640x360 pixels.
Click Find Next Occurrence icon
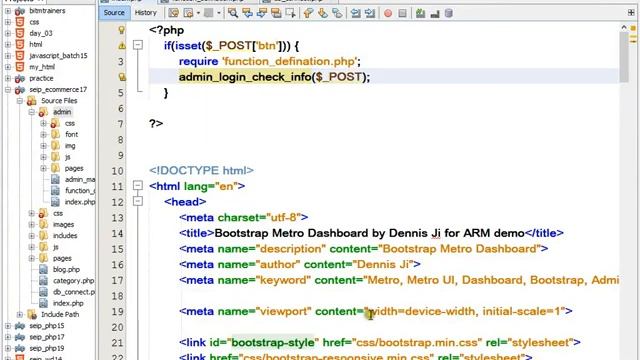(x=262, y=13)
